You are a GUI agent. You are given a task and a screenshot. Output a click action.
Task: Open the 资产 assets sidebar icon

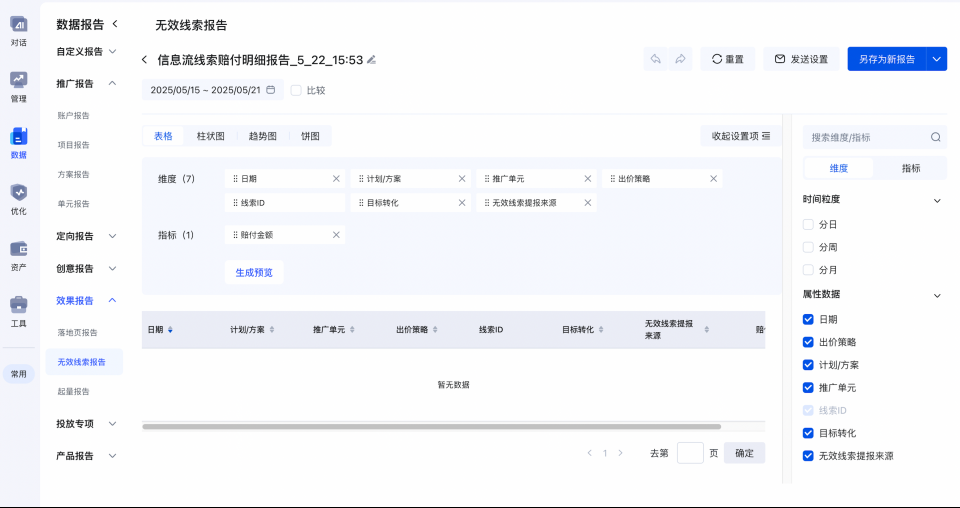pyautogui.click(x=18, y=249)
